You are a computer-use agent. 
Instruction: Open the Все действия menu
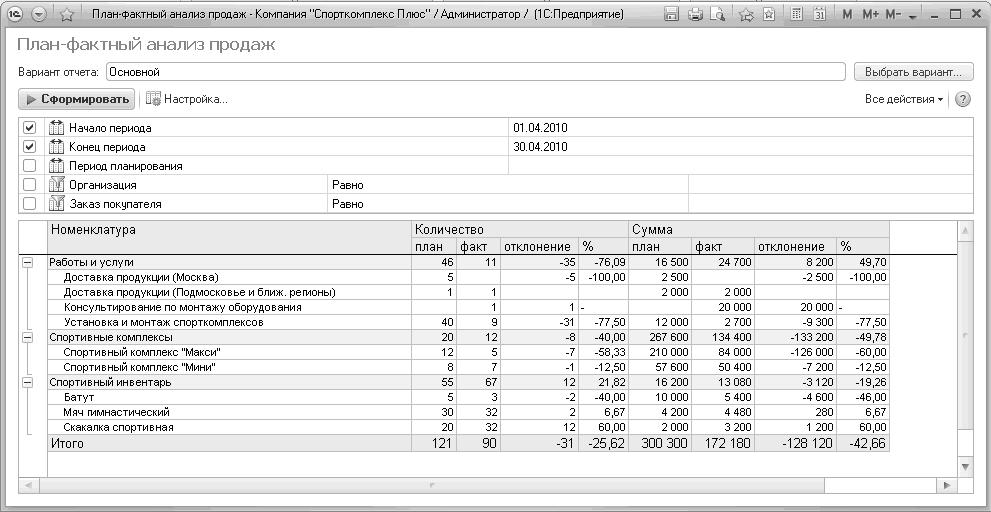pyautogui.click(x=904, y=99)
